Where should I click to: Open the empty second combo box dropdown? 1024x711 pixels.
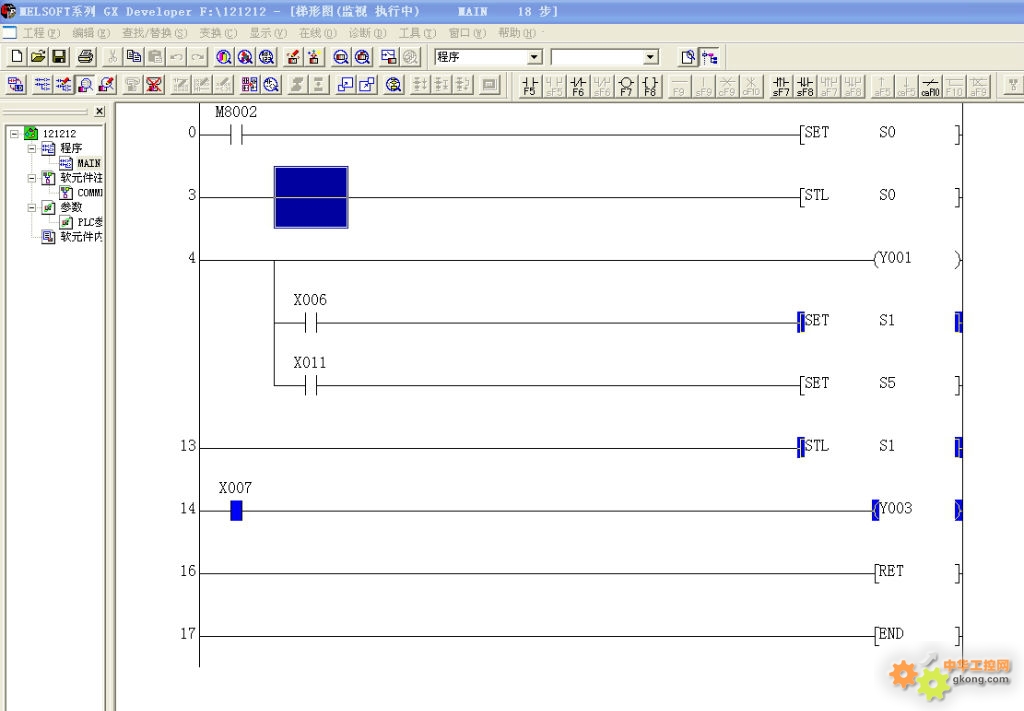pos(650,57)
